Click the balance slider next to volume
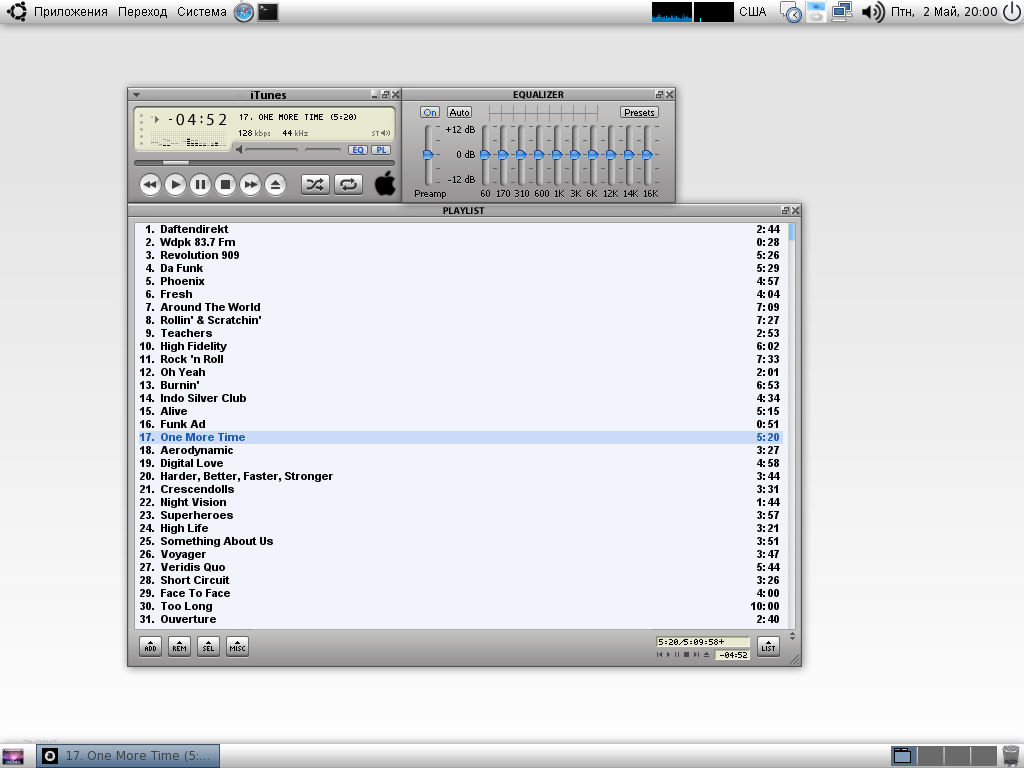 (323, 150)
